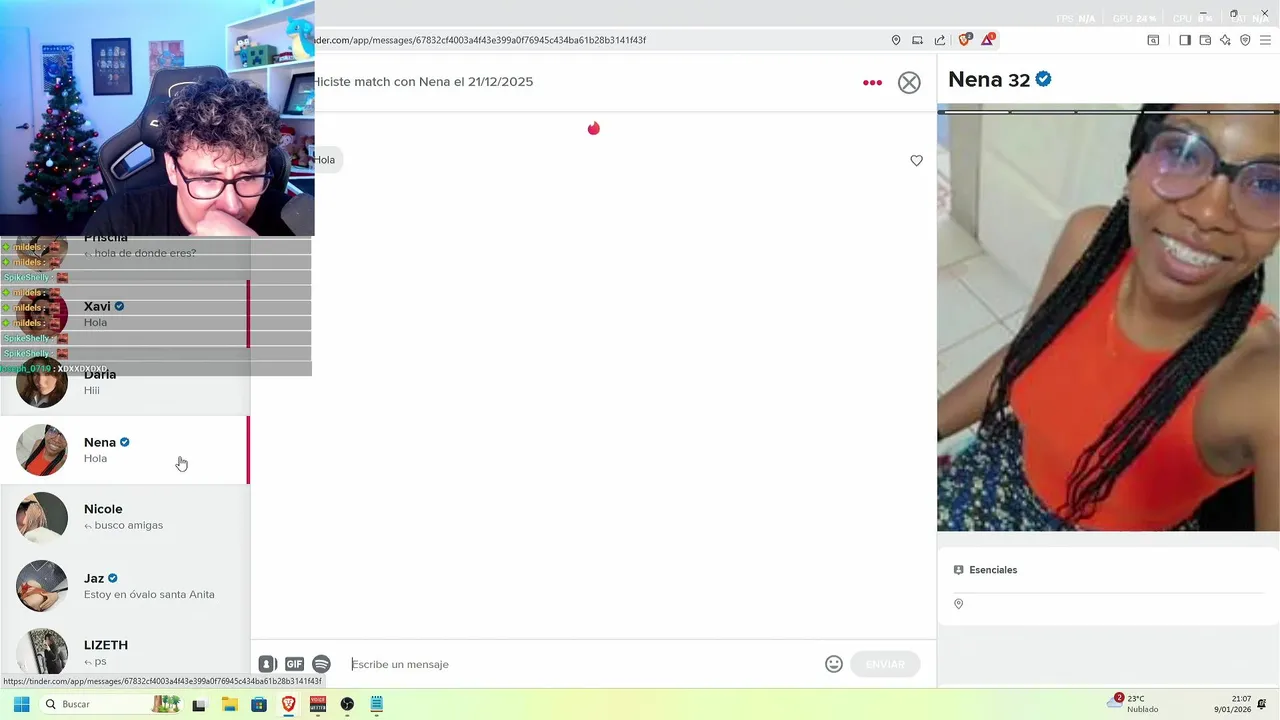Image resolution: width=1280 pixels, height=720 pixels.
Task: Click 'Estoy en óvalo santa Anita' preview text
Action: coord(149,594)
